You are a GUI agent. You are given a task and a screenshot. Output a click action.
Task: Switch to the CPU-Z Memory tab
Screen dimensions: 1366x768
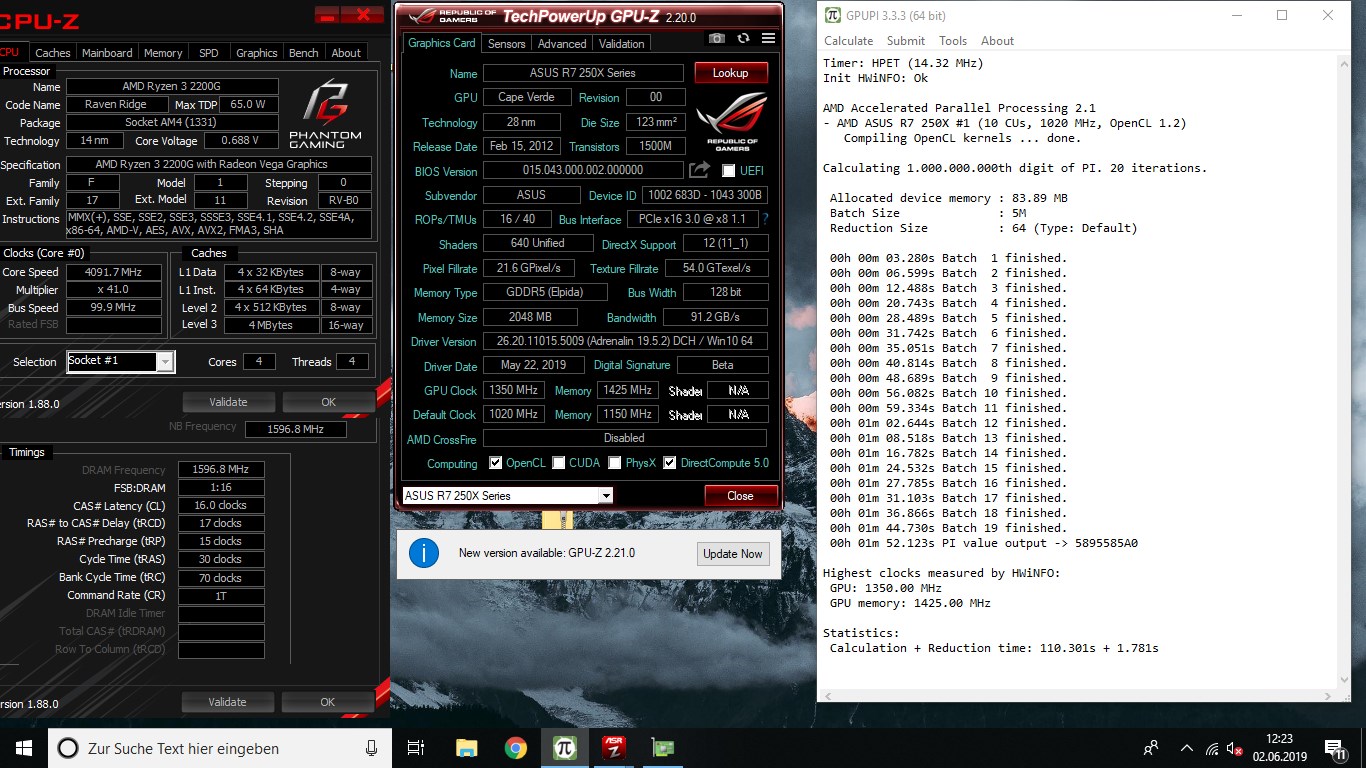pyautogui.click(x=163, y=53)
